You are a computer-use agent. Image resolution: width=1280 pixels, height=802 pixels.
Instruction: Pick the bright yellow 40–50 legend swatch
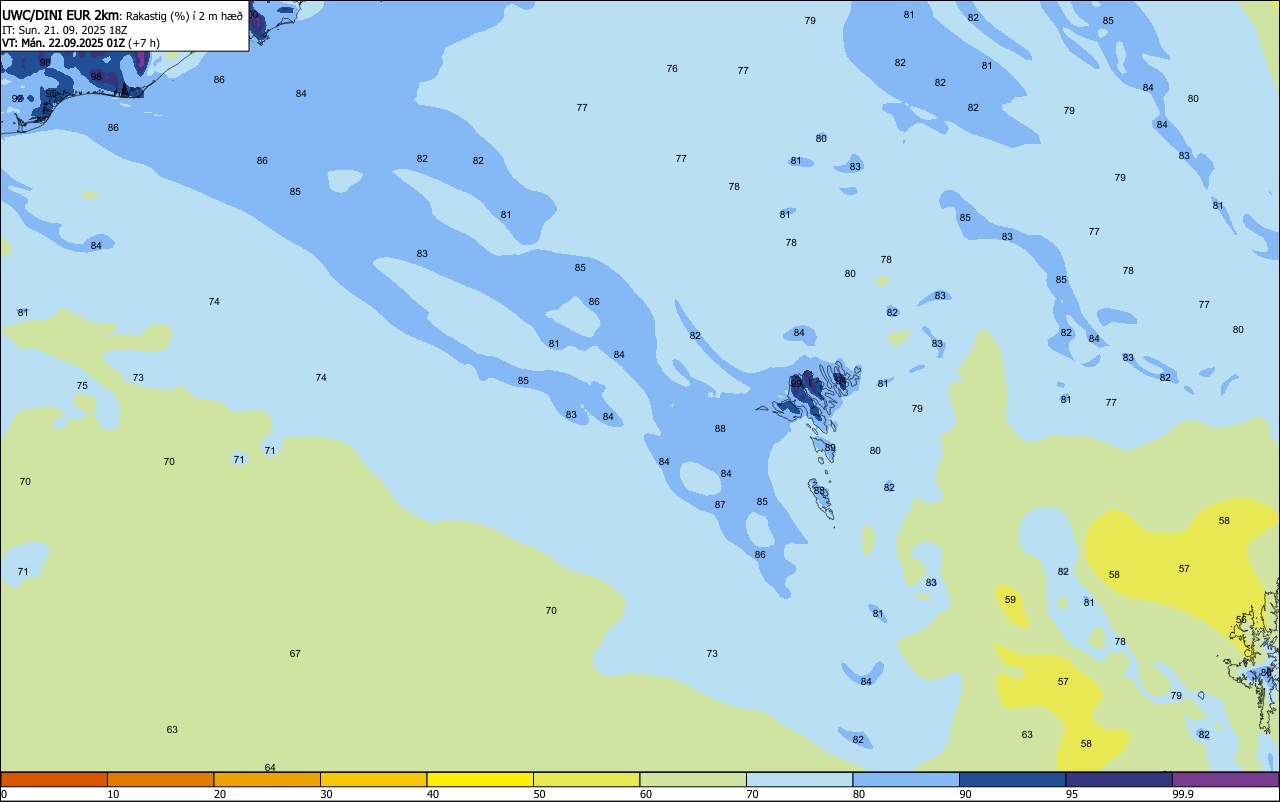tap(480, 779)
